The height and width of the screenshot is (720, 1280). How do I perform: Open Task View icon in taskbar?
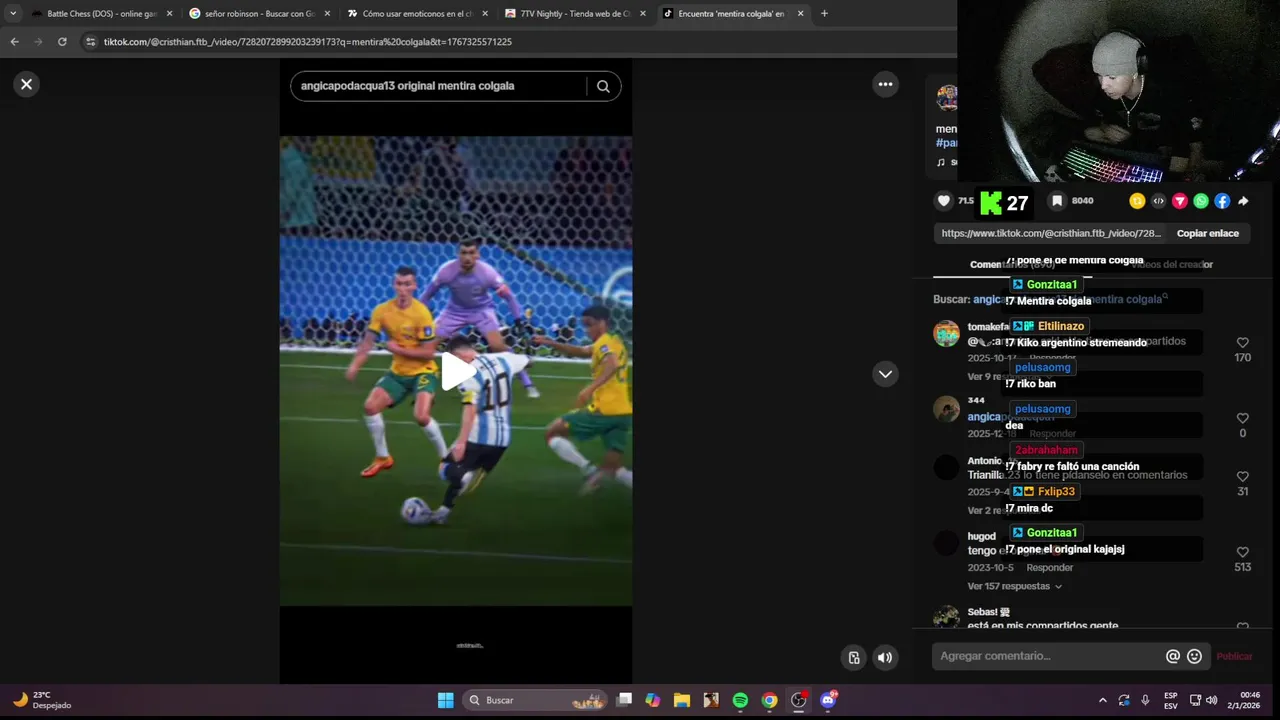(x=624, y=700)
